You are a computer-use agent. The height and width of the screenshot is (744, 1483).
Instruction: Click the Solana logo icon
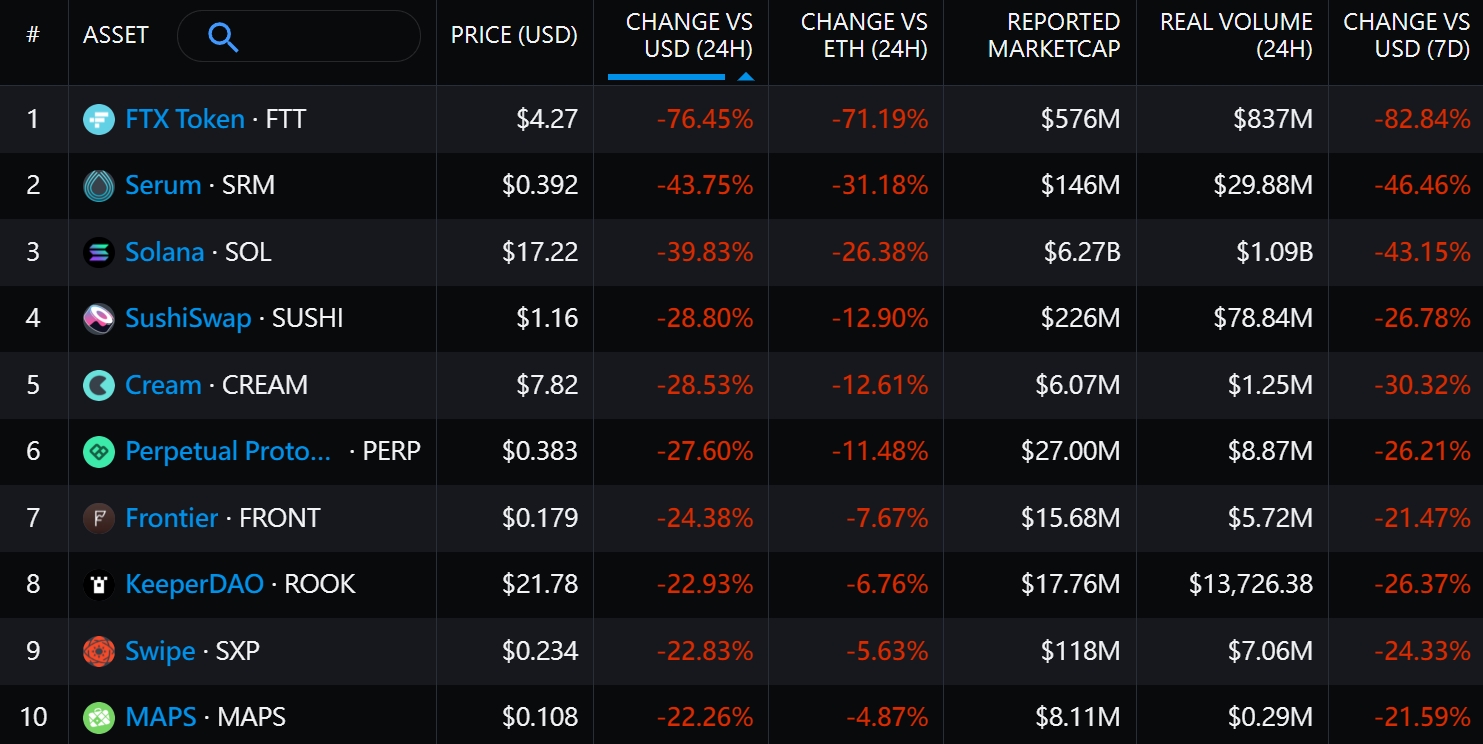[x=99, y=252]
